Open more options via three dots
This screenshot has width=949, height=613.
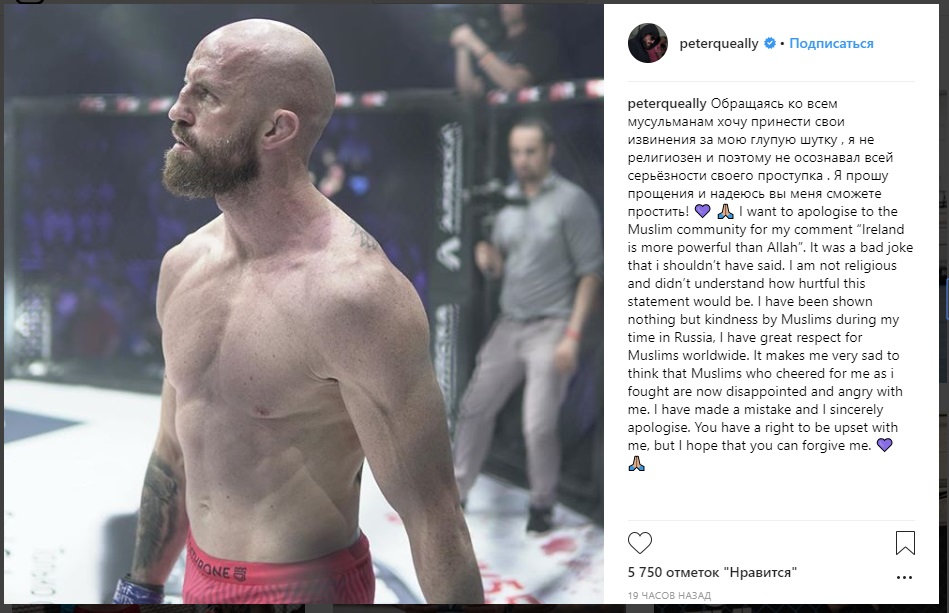coord(904,577)
